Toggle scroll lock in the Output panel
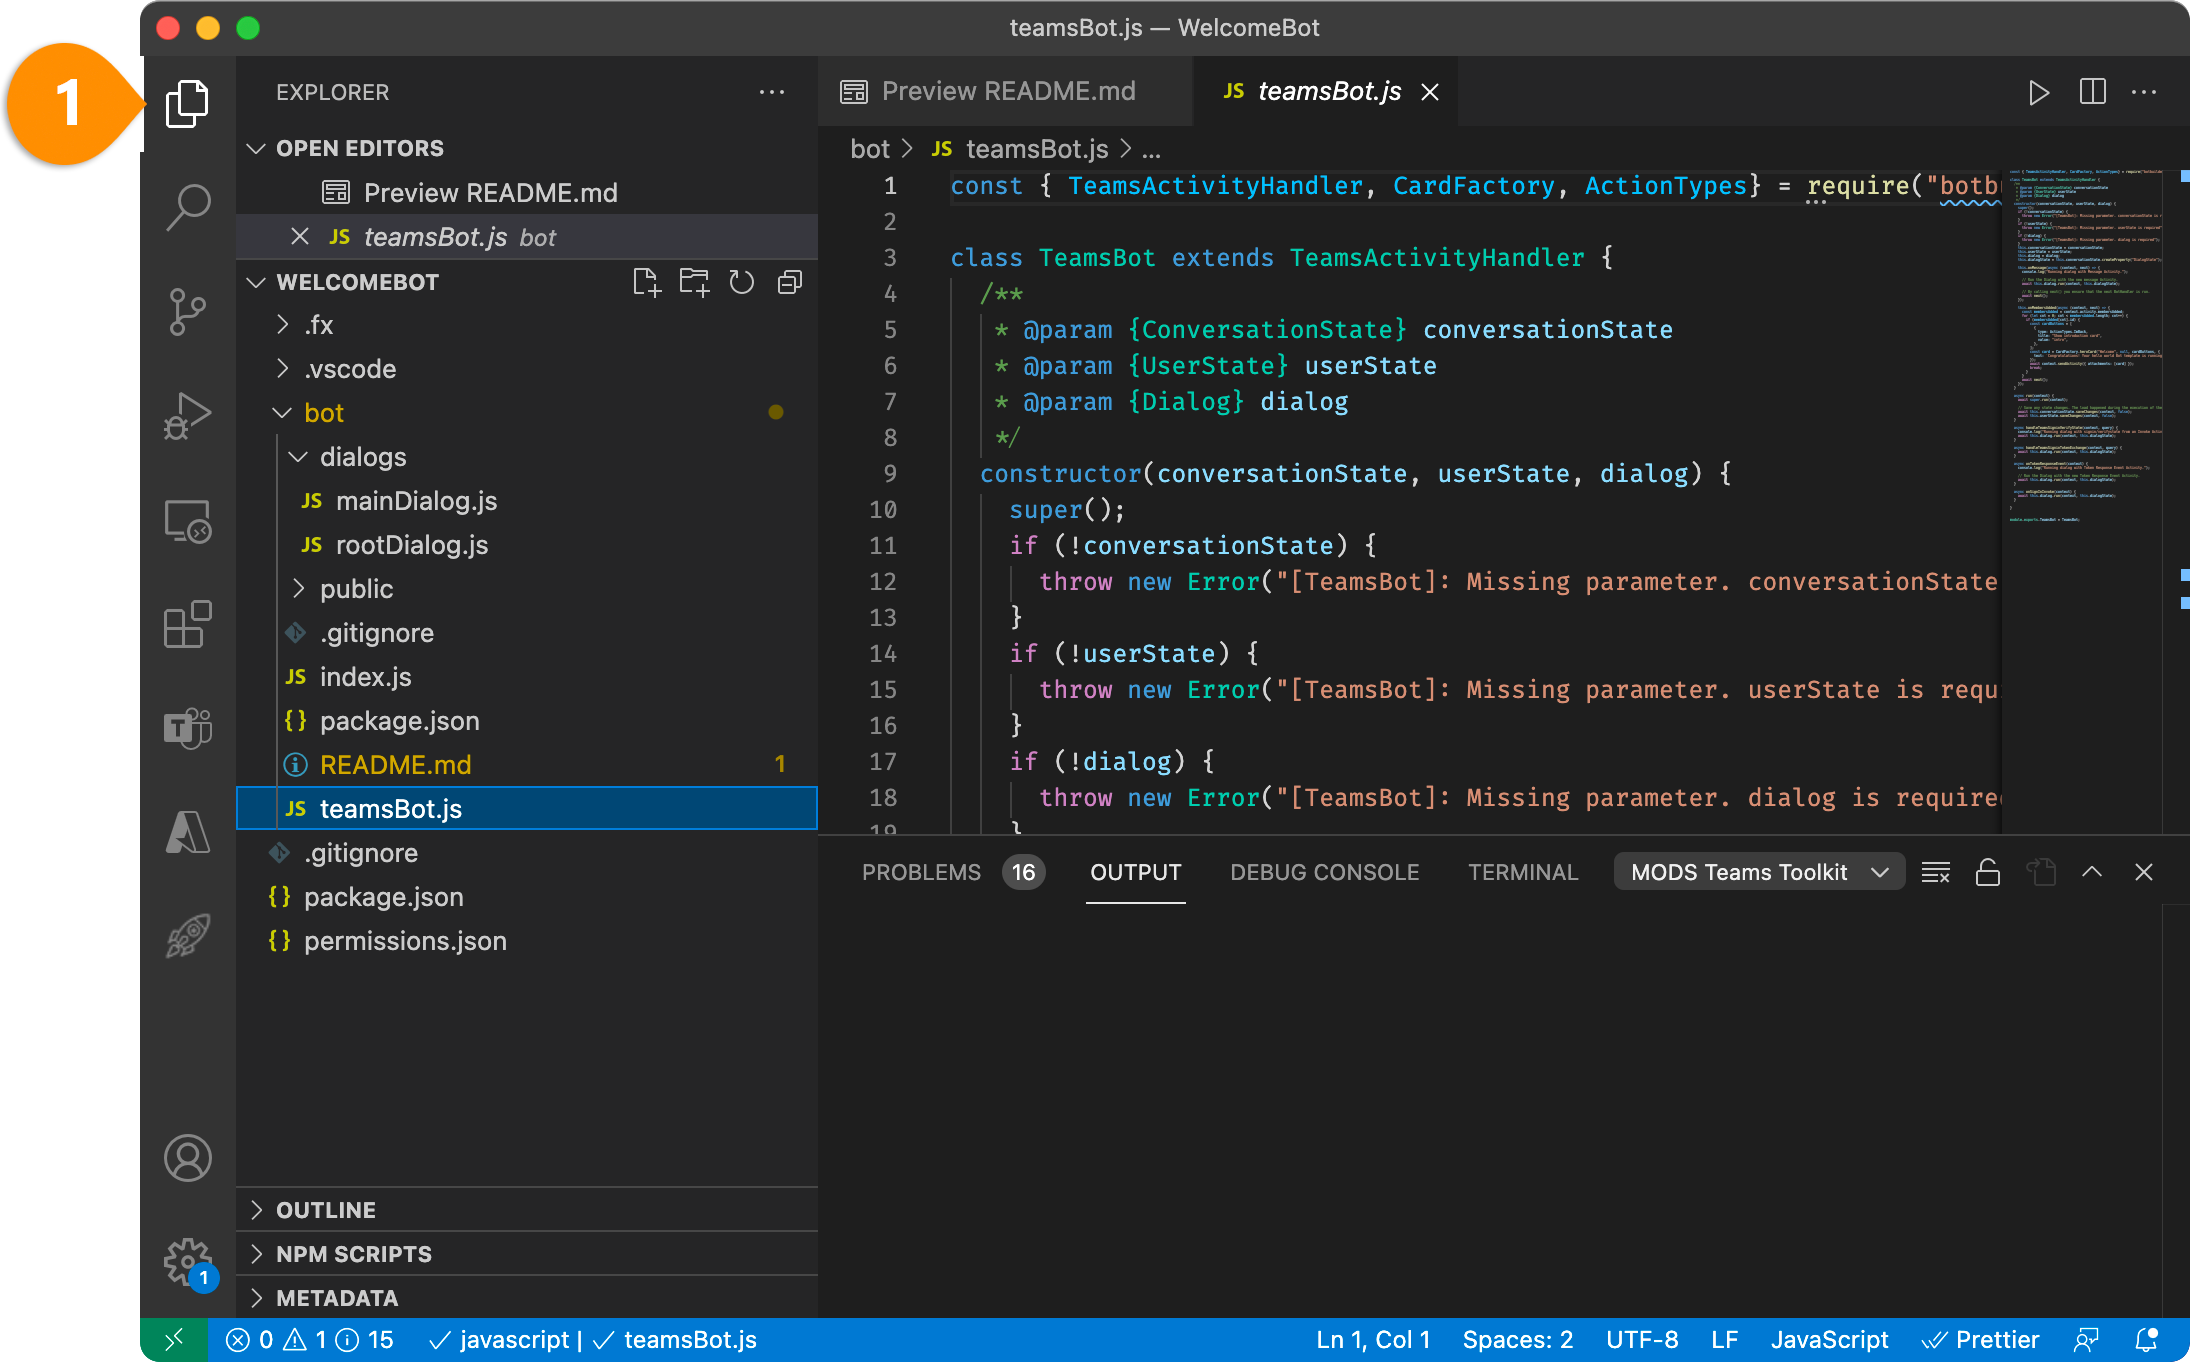 point(1988,871)
